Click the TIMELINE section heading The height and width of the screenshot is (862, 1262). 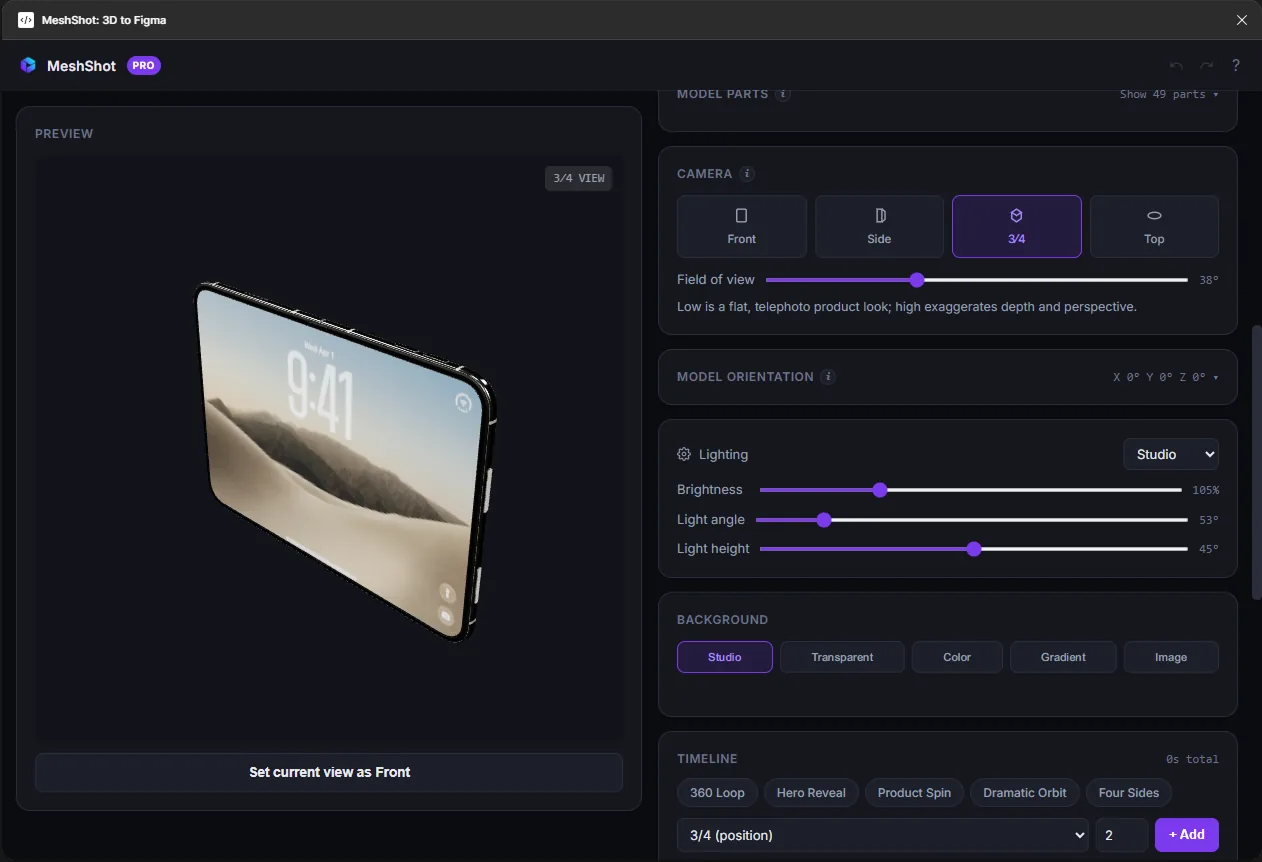pos(707,759)
